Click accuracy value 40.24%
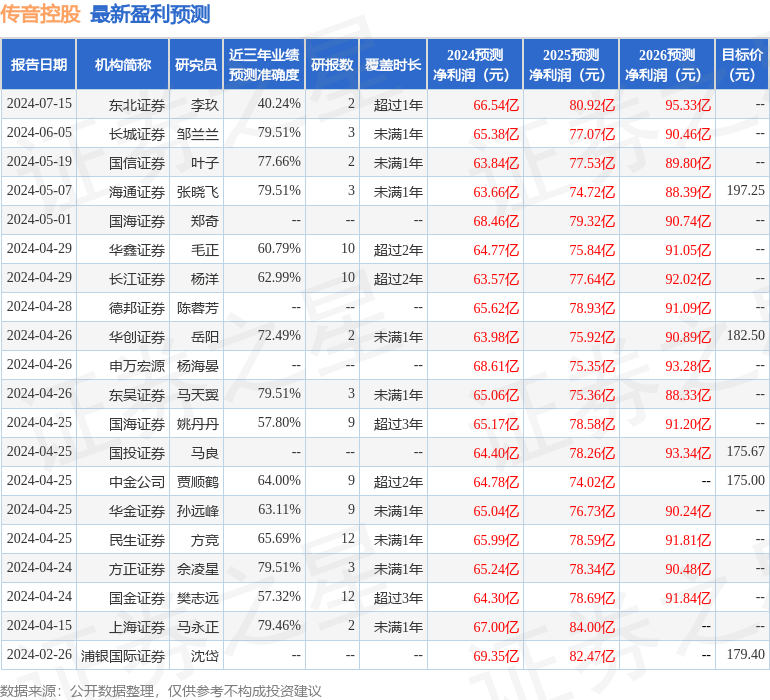This screenshot has height=700, width=770. click(x=279, y=104)
